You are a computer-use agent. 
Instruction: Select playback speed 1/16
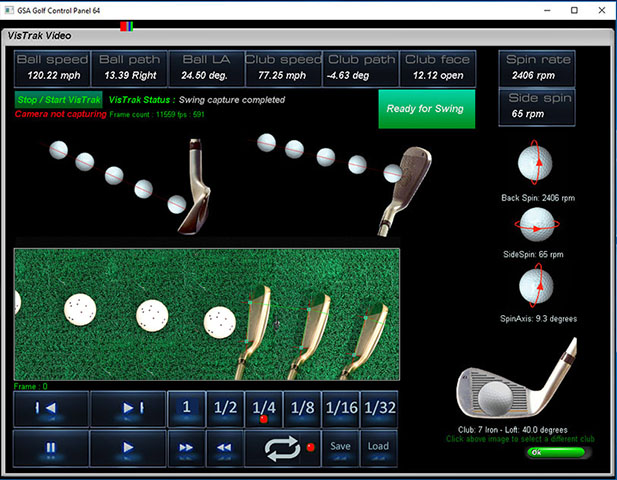[340, 409]
